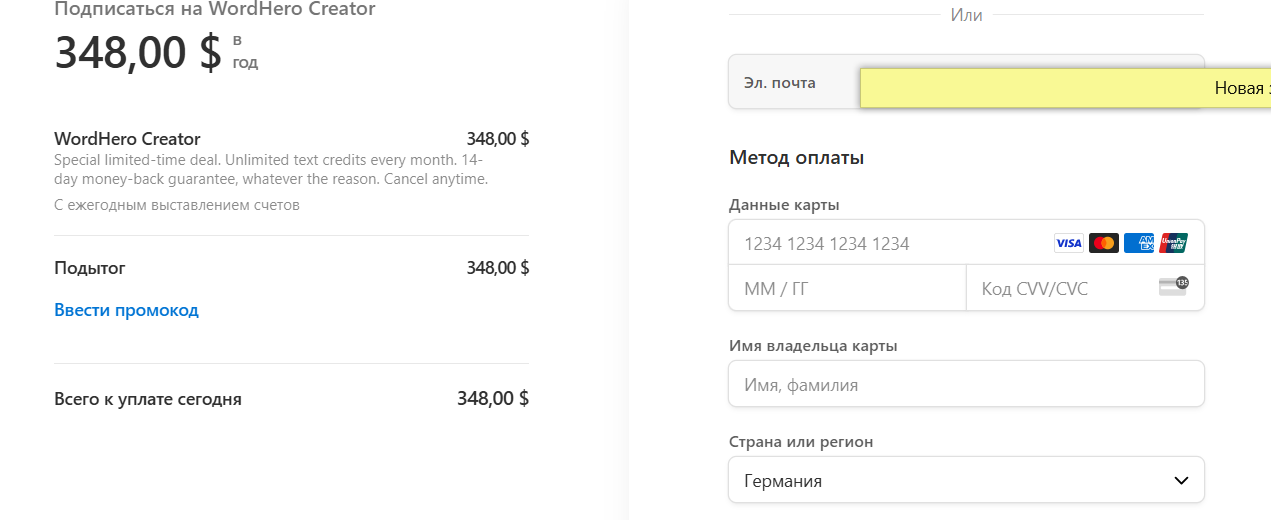Click the WordHero Creator line item name
Screen dimensions: 1271x520
pyautogui.click(x=127, y=139)
